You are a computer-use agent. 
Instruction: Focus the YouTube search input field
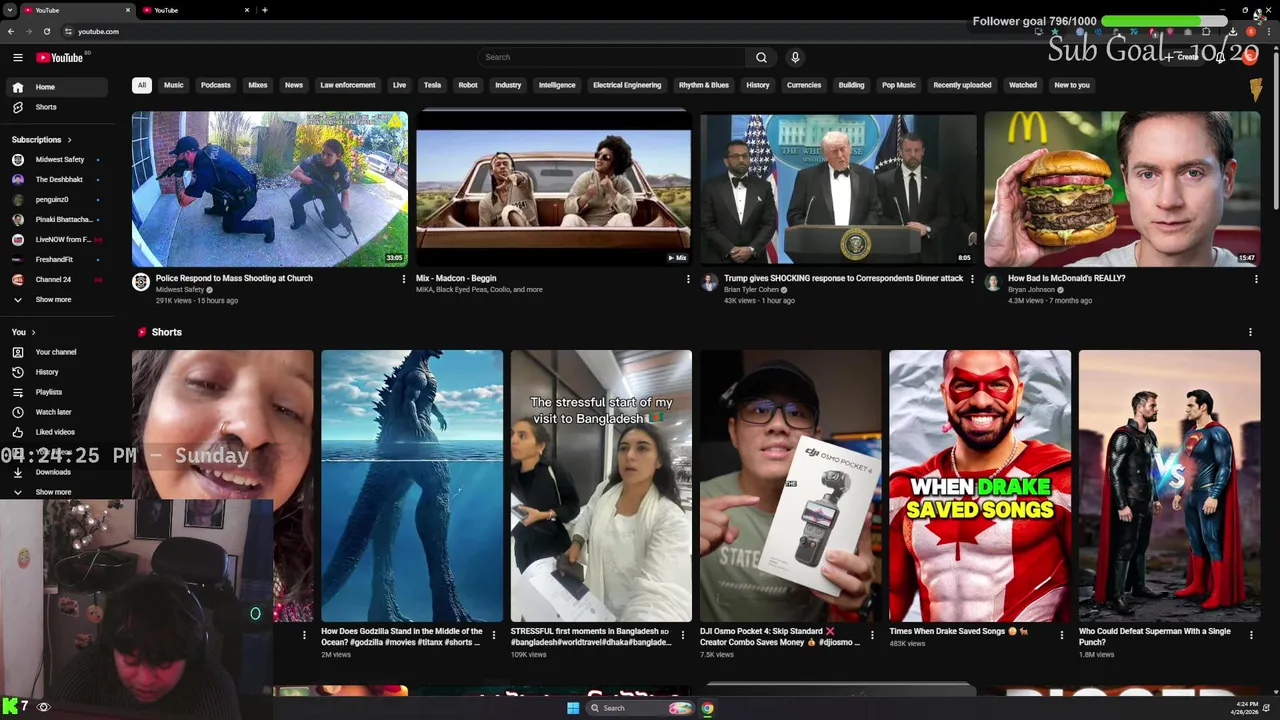(612, 57)
